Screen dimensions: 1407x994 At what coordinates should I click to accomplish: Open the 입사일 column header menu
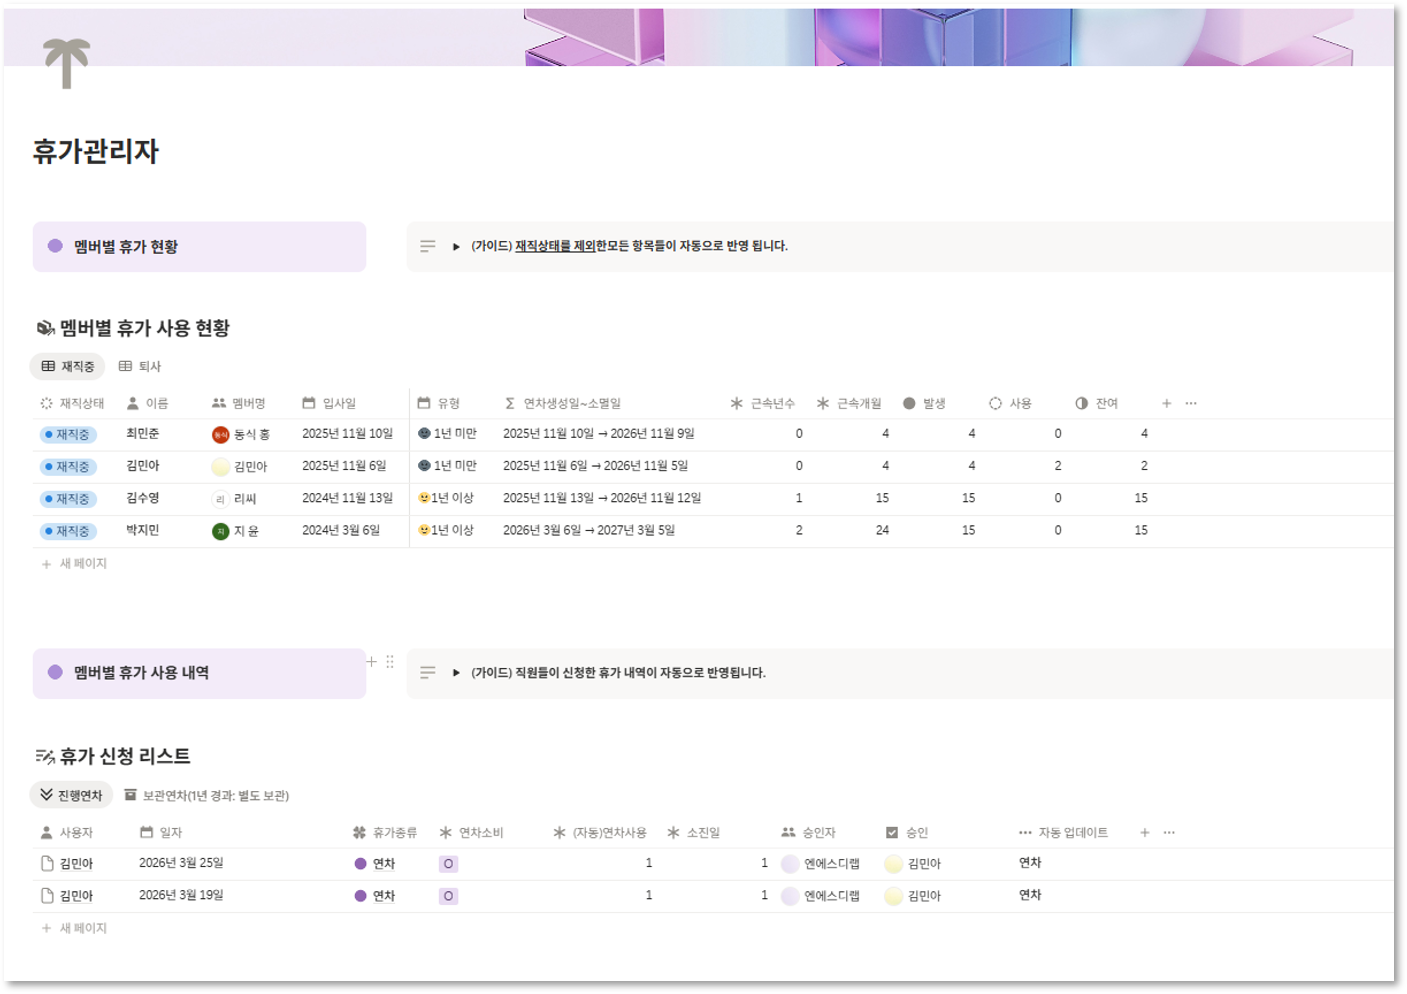pyautogui.click(x=329, y=404)
